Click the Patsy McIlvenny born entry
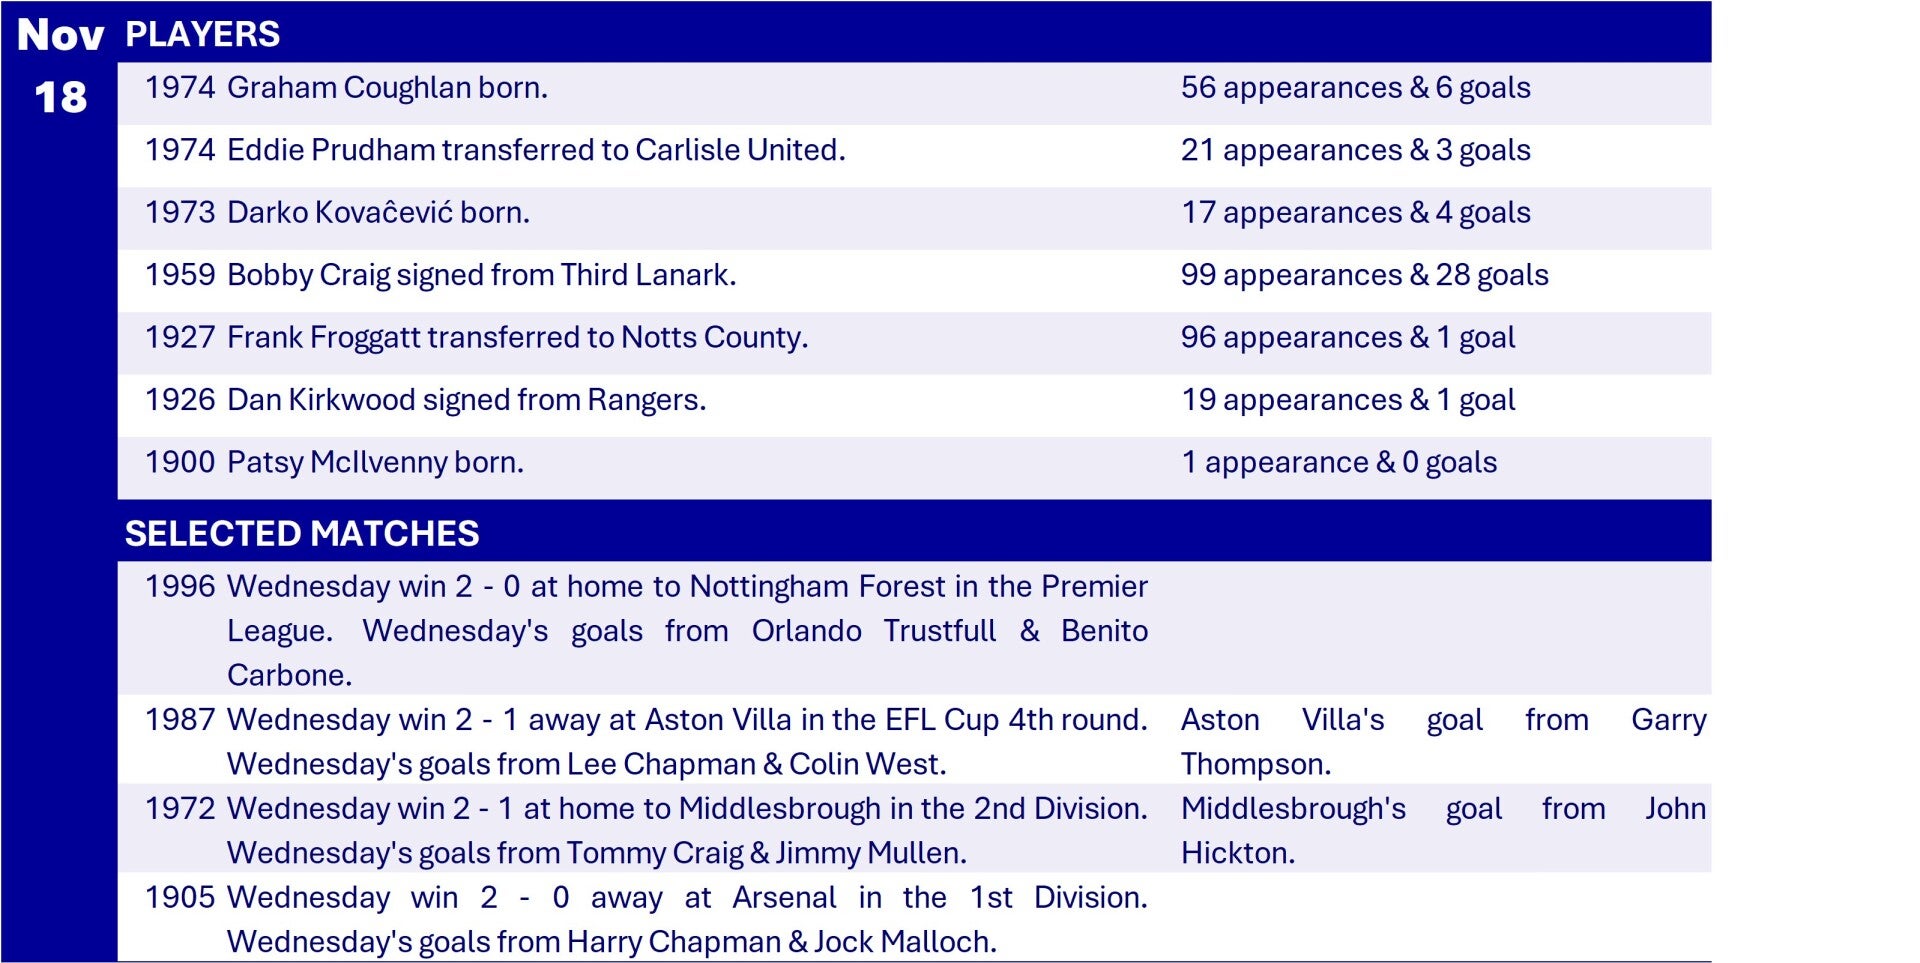Screen dimensions: 1920x963 [x=375, y=463]
